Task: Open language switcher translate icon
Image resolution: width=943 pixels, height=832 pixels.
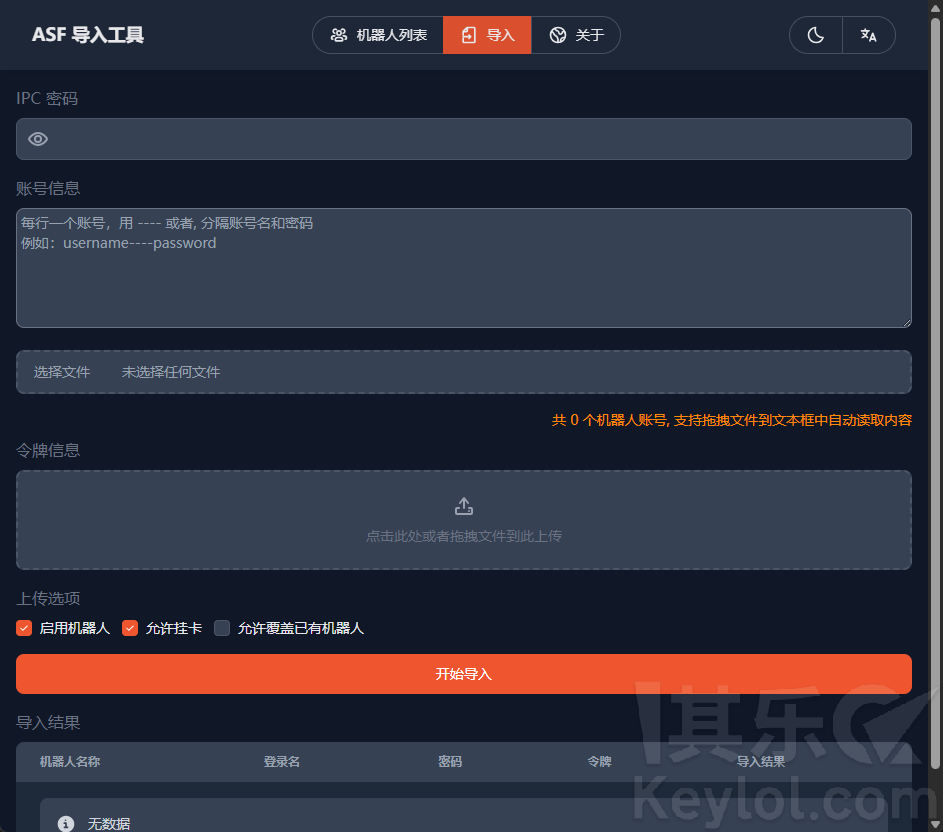Action: (x=868, y=35)
